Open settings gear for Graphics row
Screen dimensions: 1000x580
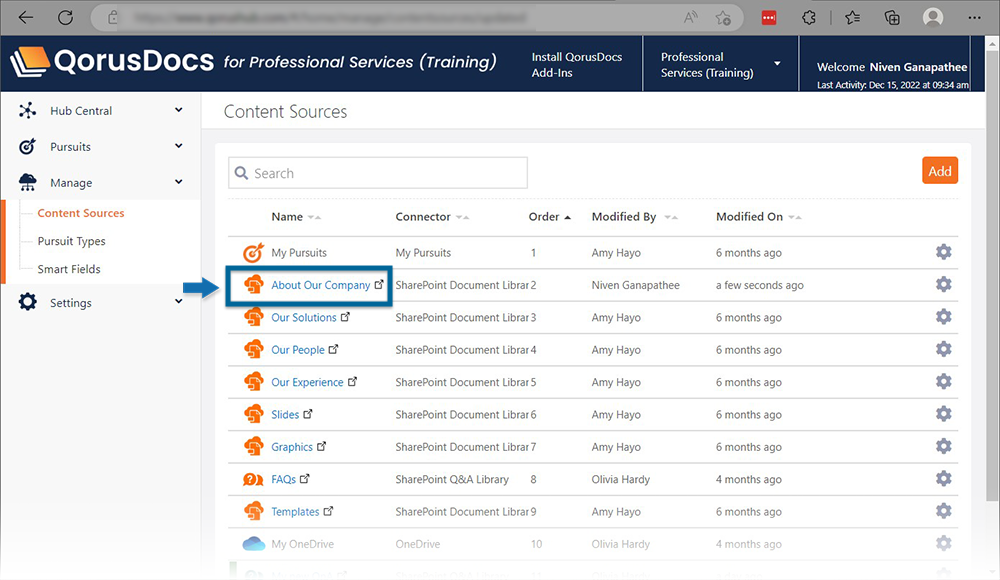[x=943, y=447]
